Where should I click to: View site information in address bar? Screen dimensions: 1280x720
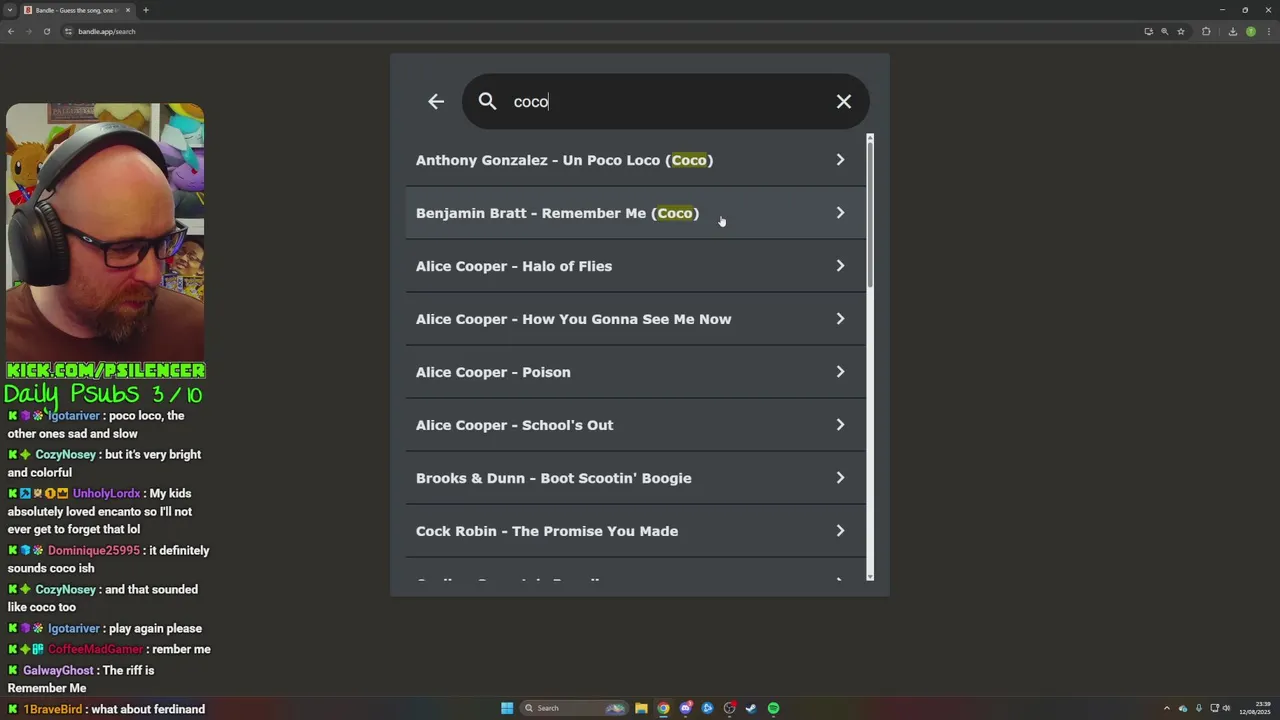pos(69,31)
